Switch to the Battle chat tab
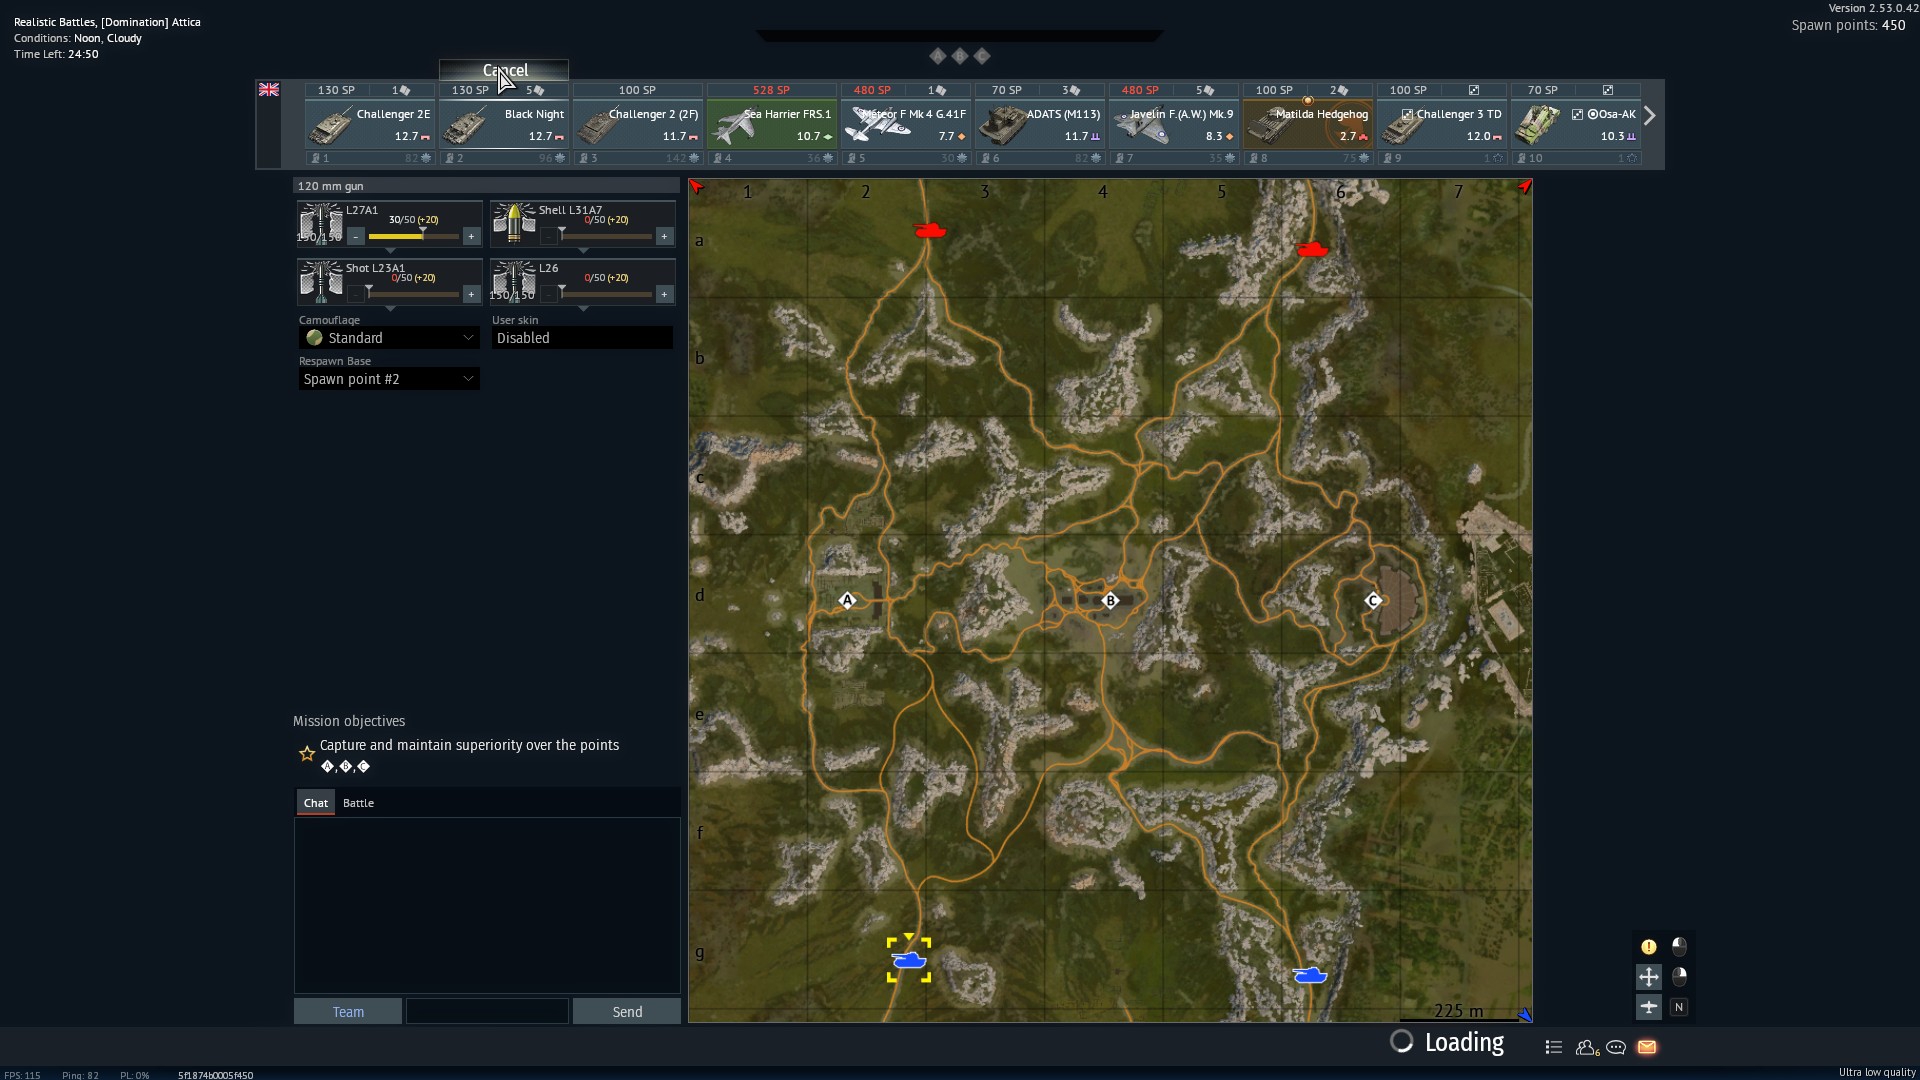This screenshot has height=1080, width=1920. 358,803
